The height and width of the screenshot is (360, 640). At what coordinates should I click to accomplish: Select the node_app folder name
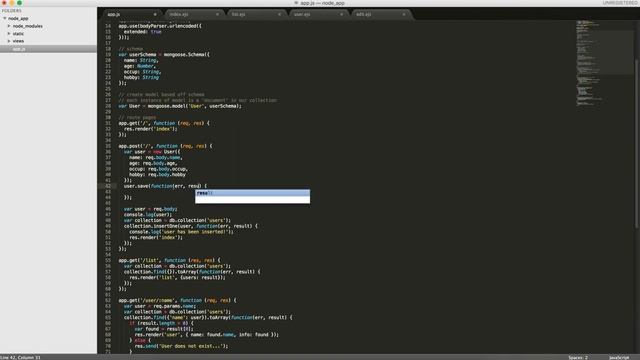click(x=18, y=18)
